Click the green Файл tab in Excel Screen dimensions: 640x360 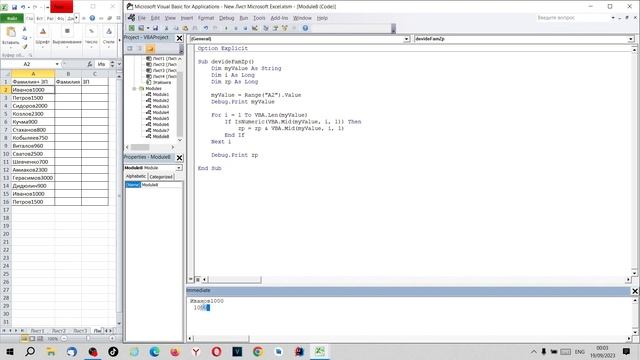pos(12,18)
